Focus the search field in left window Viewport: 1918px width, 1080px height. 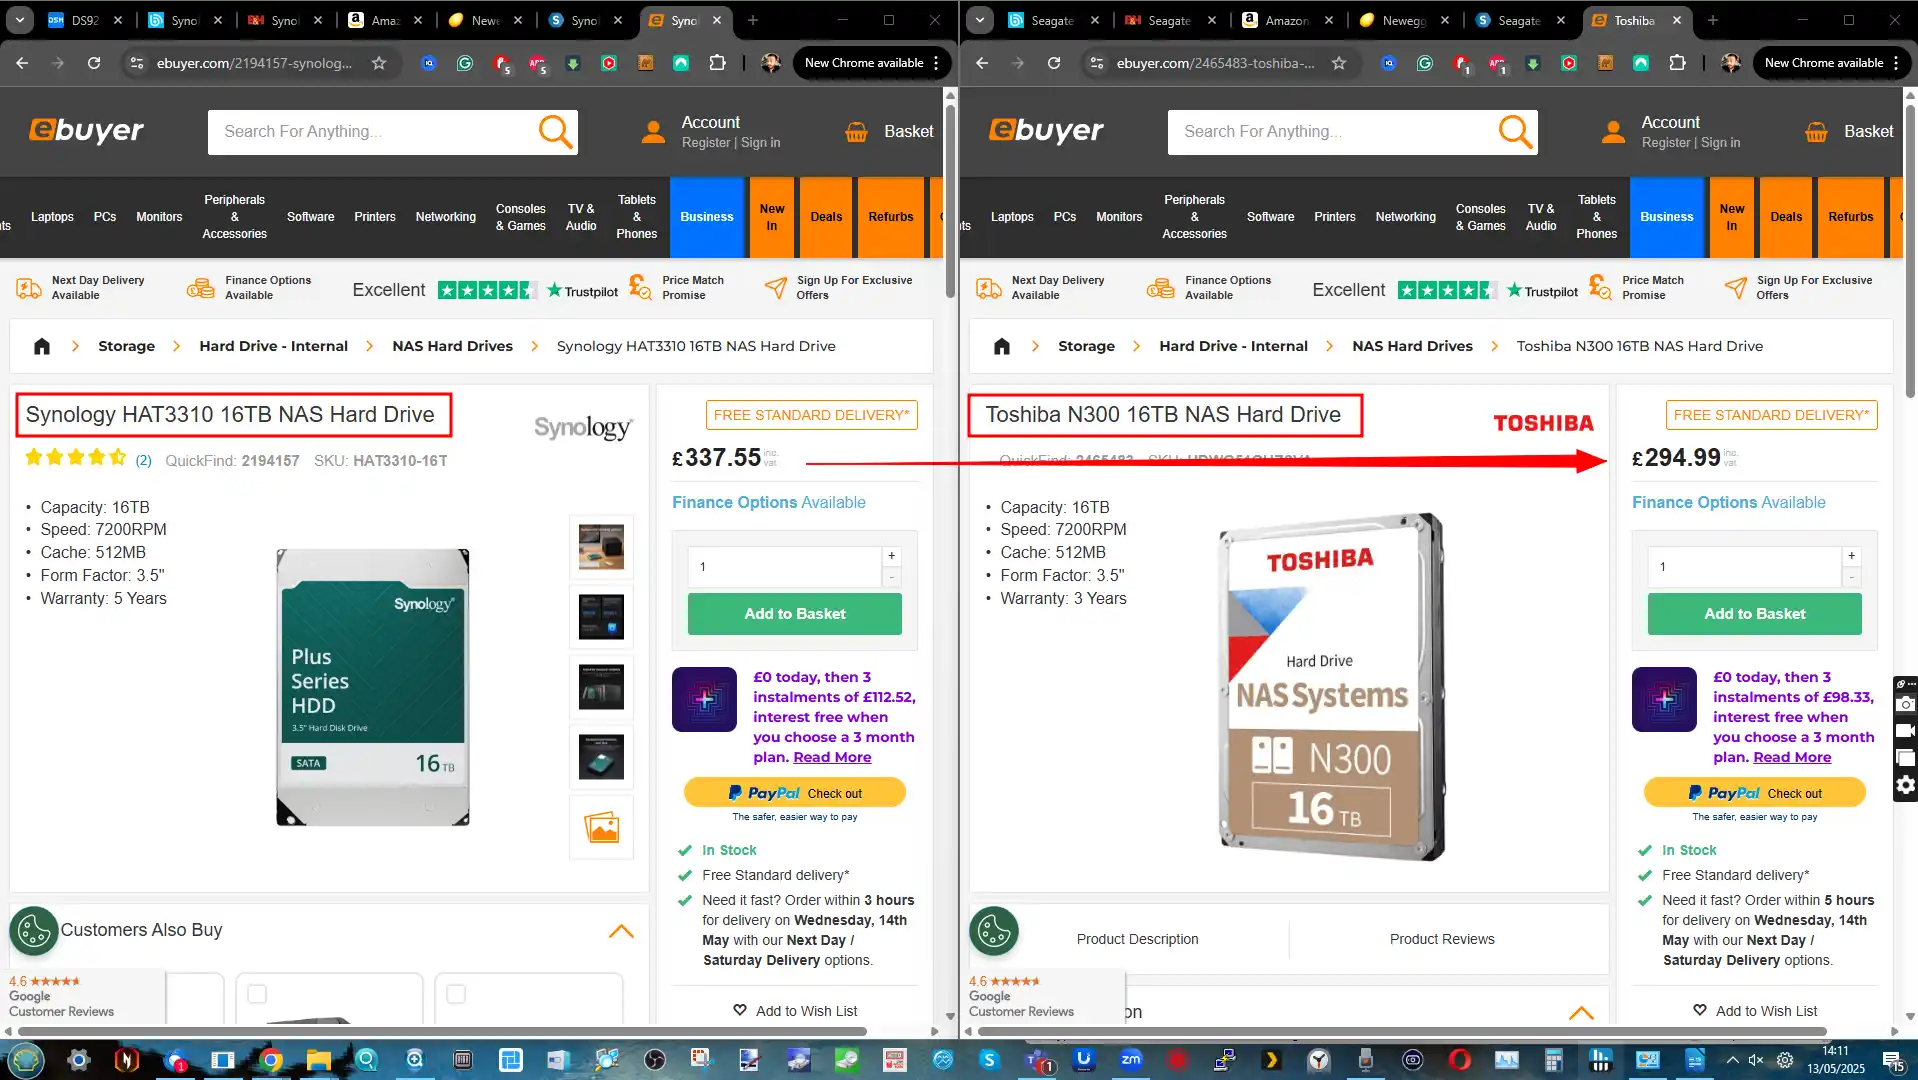coord(370,132)
